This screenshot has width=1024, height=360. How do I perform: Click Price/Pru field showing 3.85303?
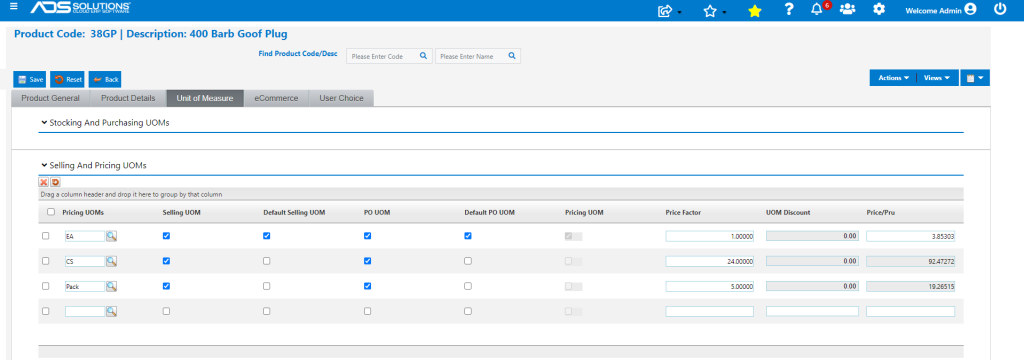coord(910,237)
